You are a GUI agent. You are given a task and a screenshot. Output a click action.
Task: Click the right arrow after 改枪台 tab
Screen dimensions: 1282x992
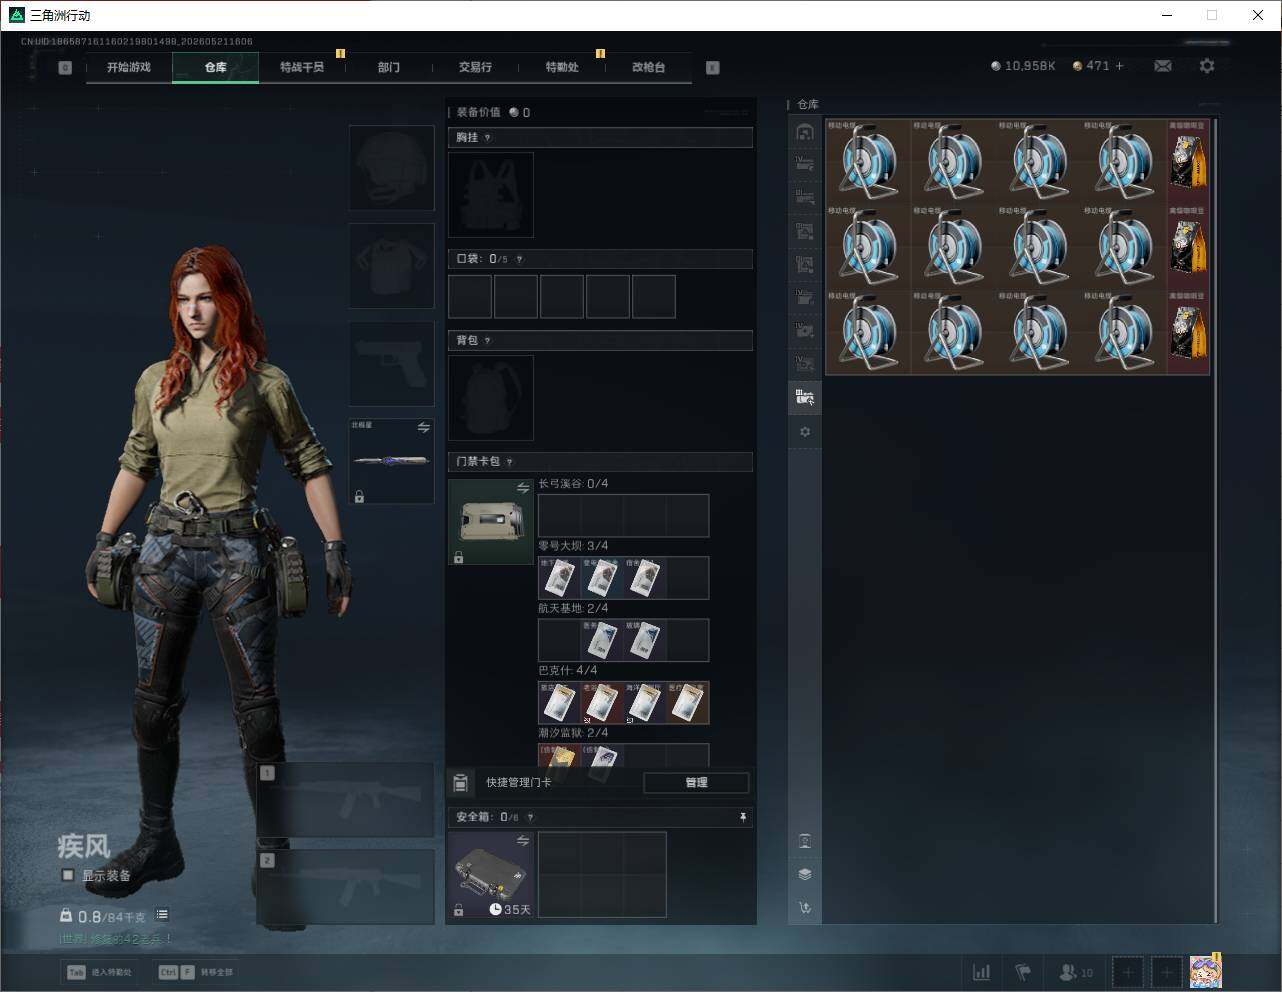tap(712, 68)
